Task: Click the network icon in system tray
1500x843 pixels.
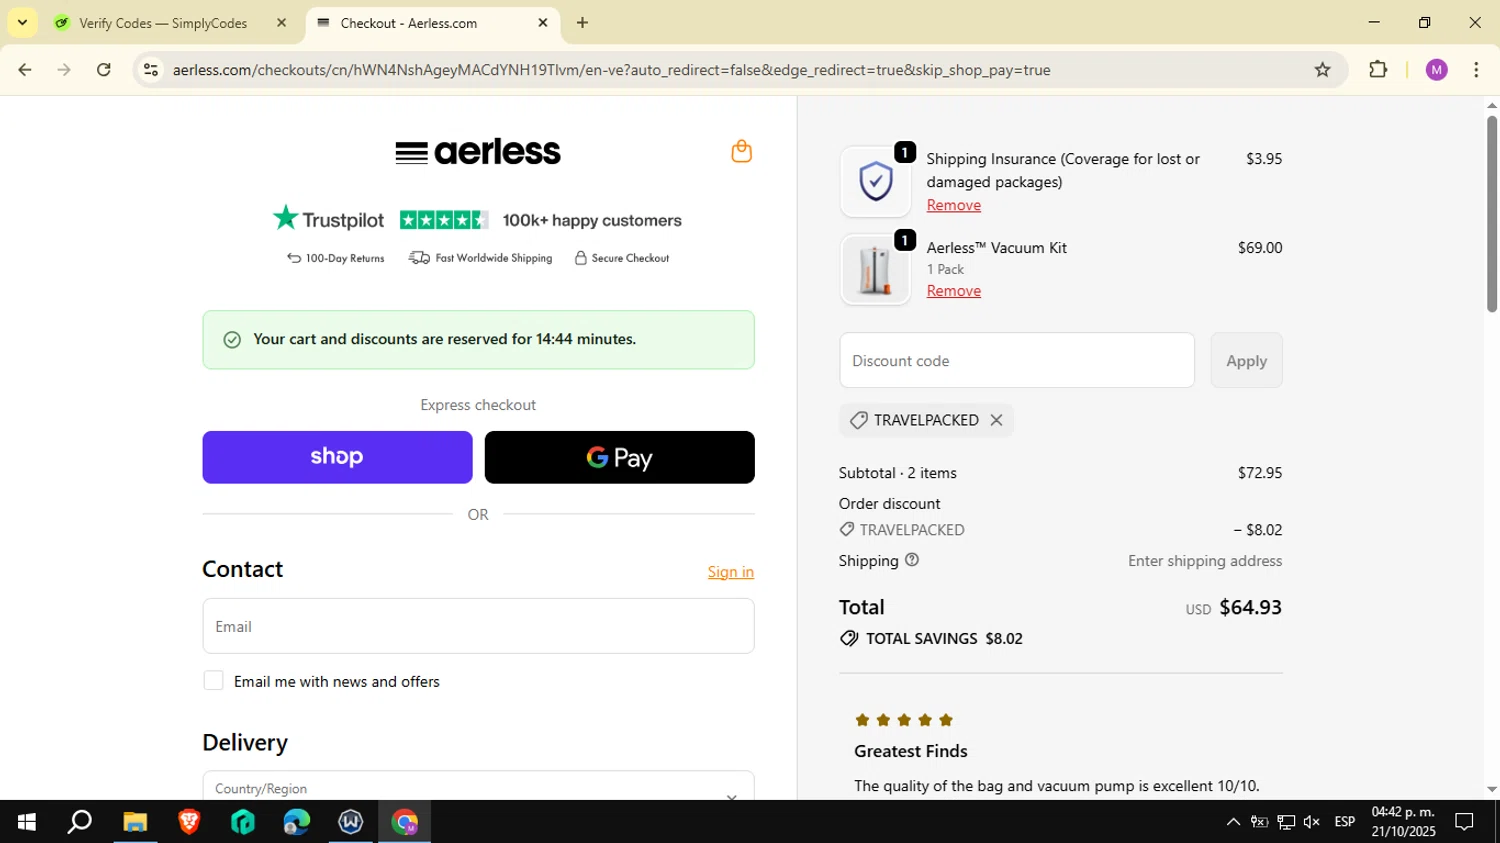Action: 1286,822
